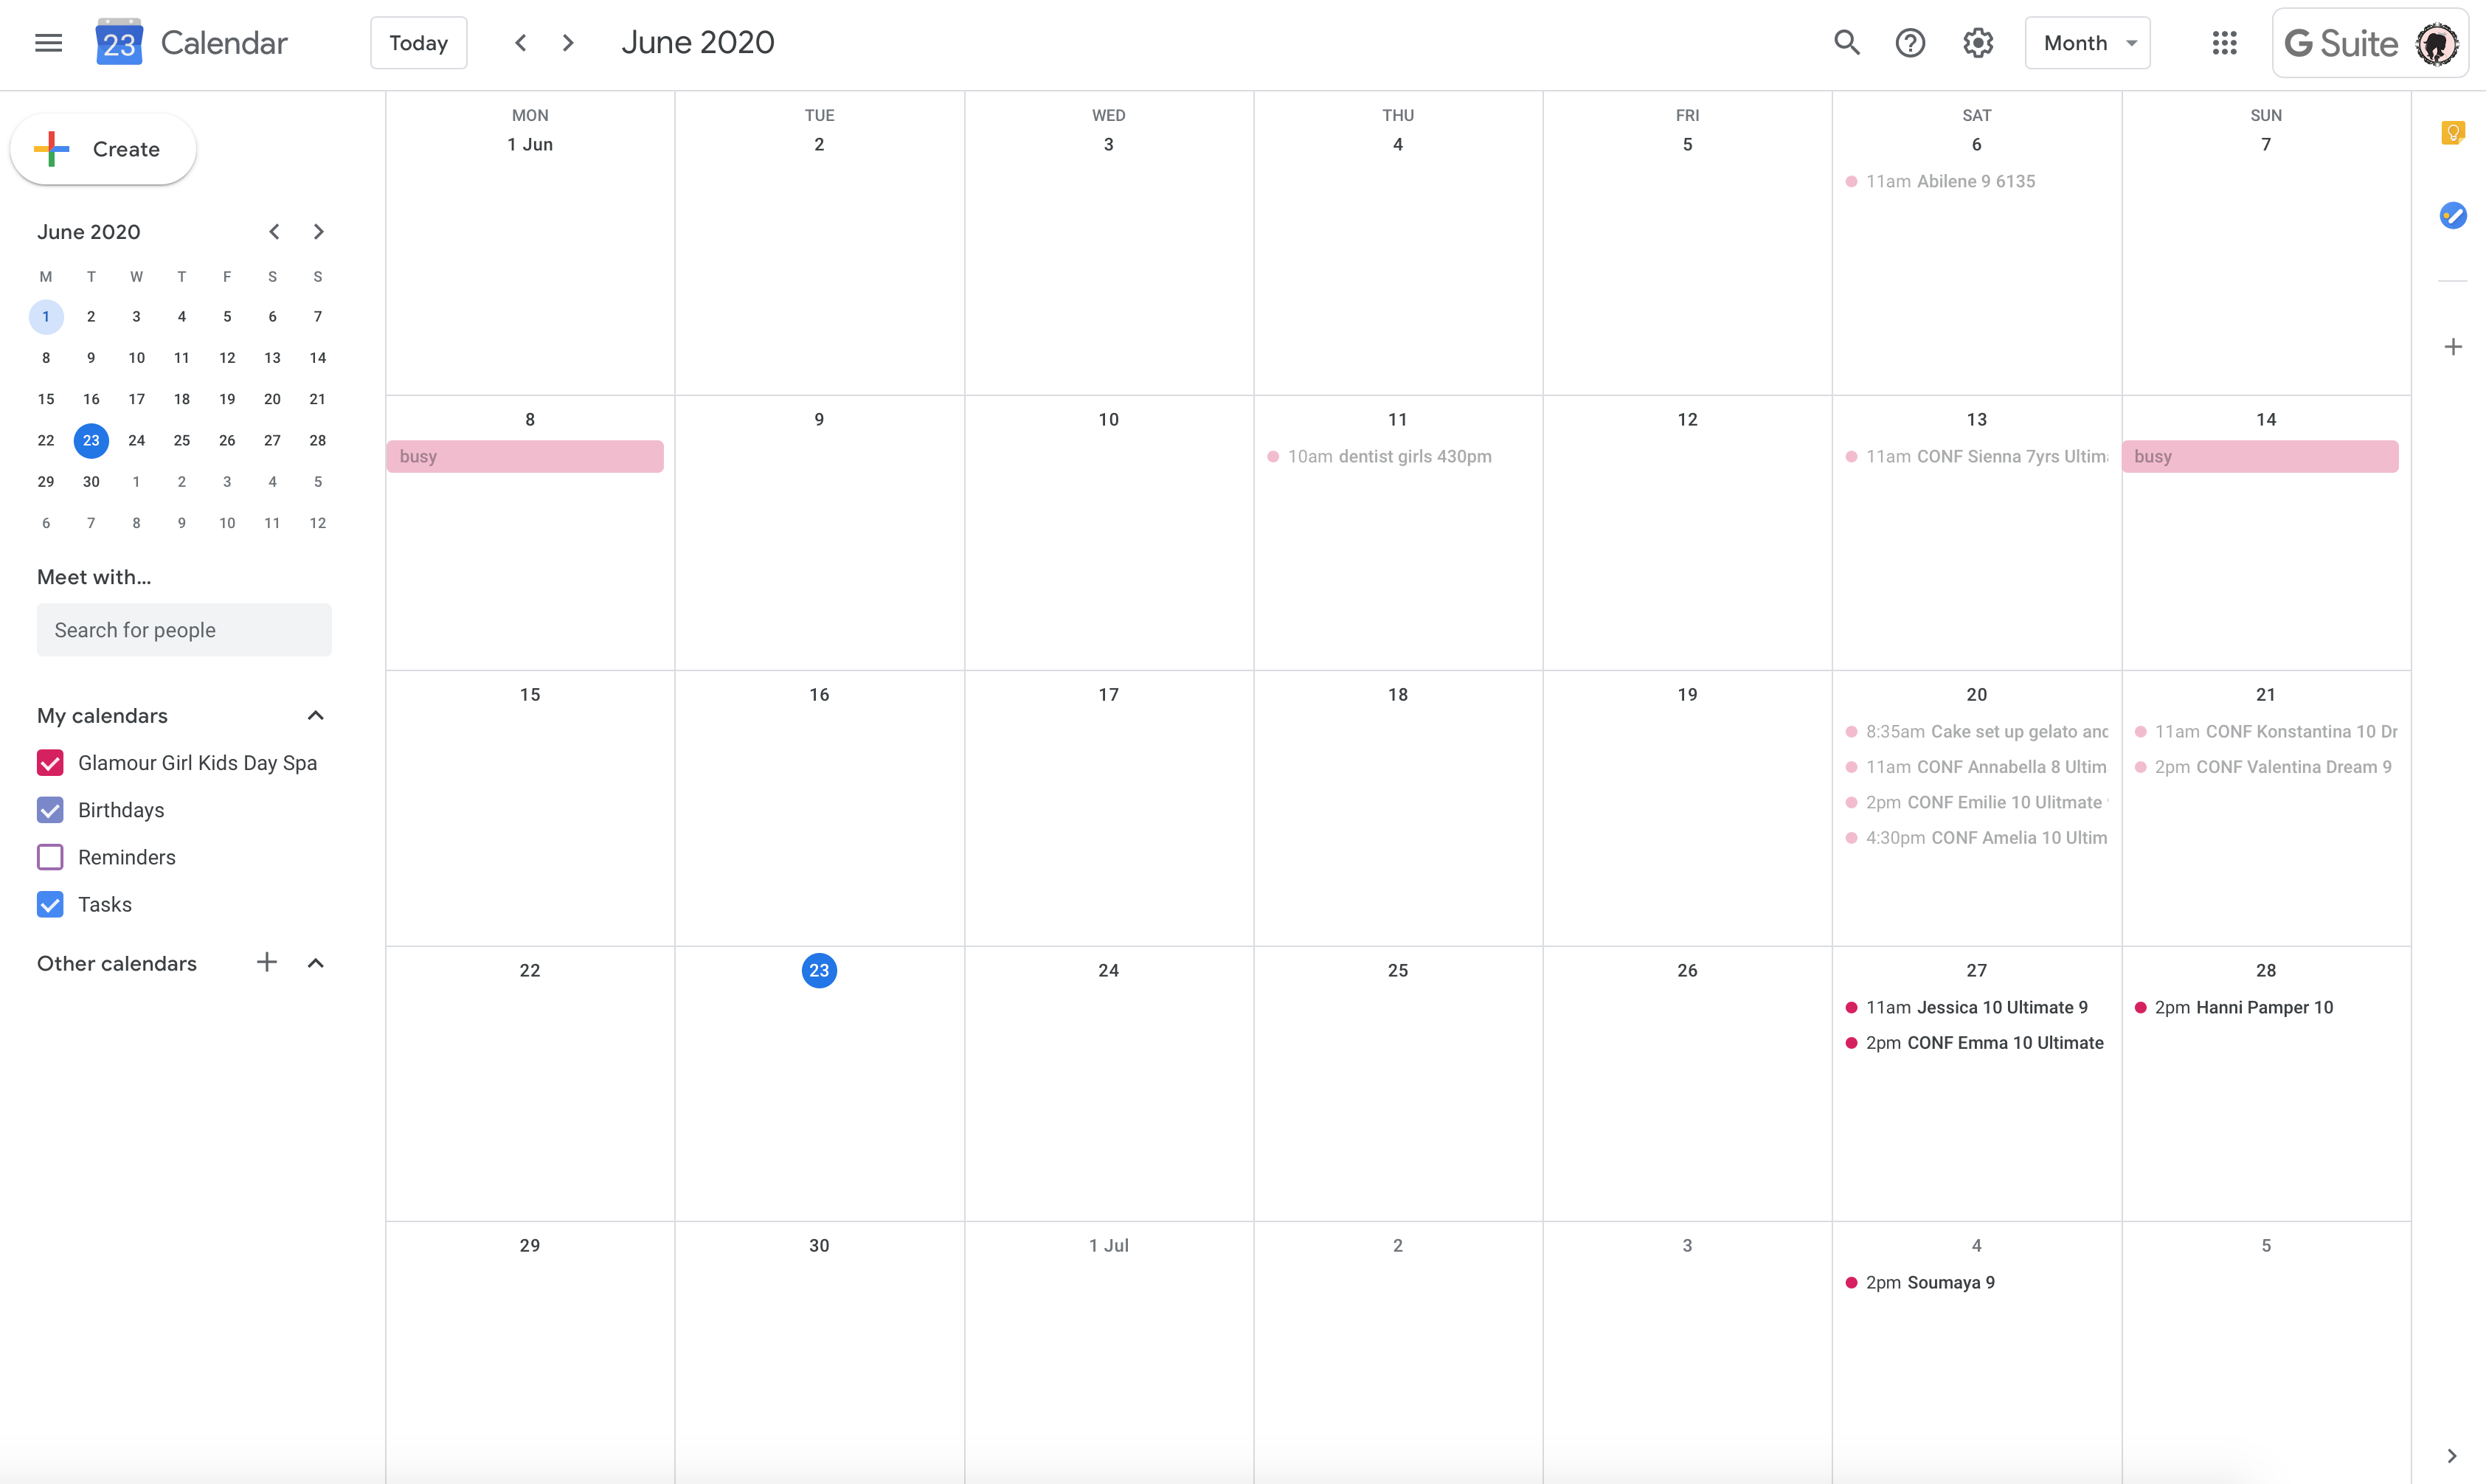Click Today button to return to current date
Image resolution: width=2486 pixels, height=1484 pixels.
[419, 42]
